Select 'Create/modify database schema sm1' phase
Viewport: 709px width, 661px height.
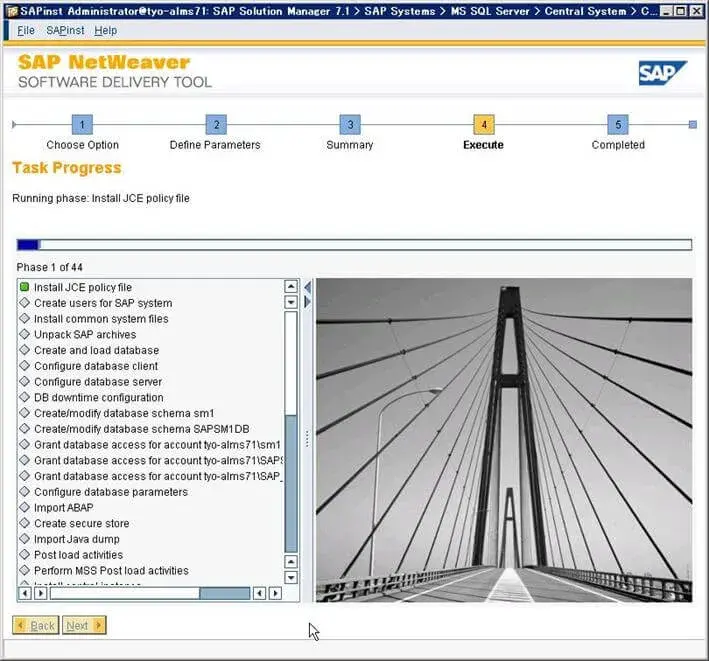pos(124,413)
